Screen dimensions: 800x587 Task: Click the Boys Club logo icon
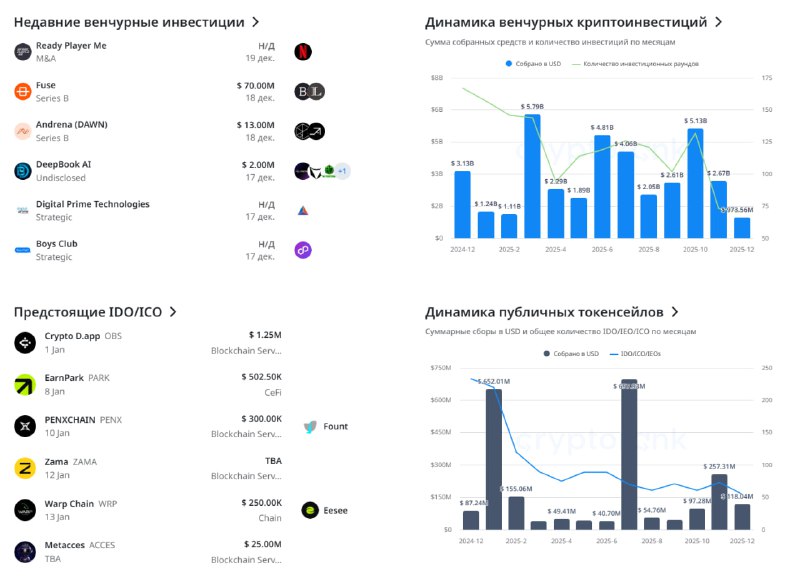point(23,250)
